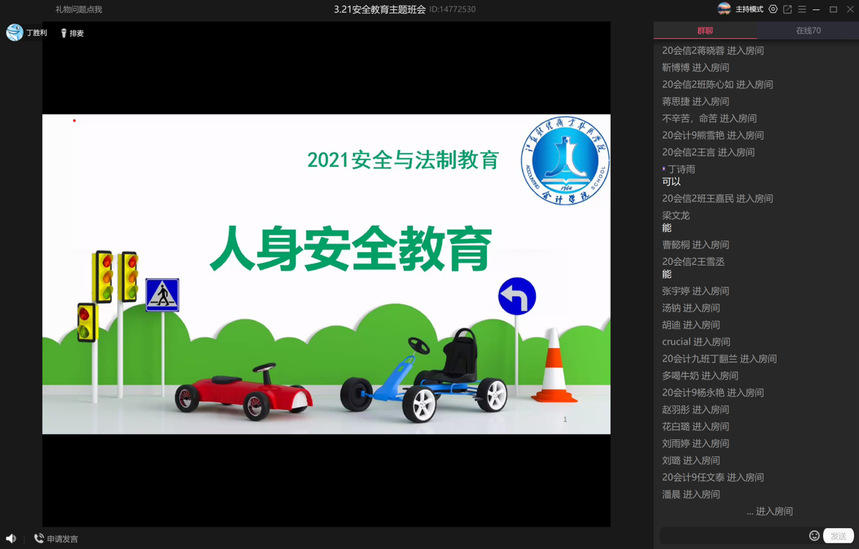This screenshot has height=549, width=859.
Task: Click the host profile avatar at top right
Action: [724, 9]
